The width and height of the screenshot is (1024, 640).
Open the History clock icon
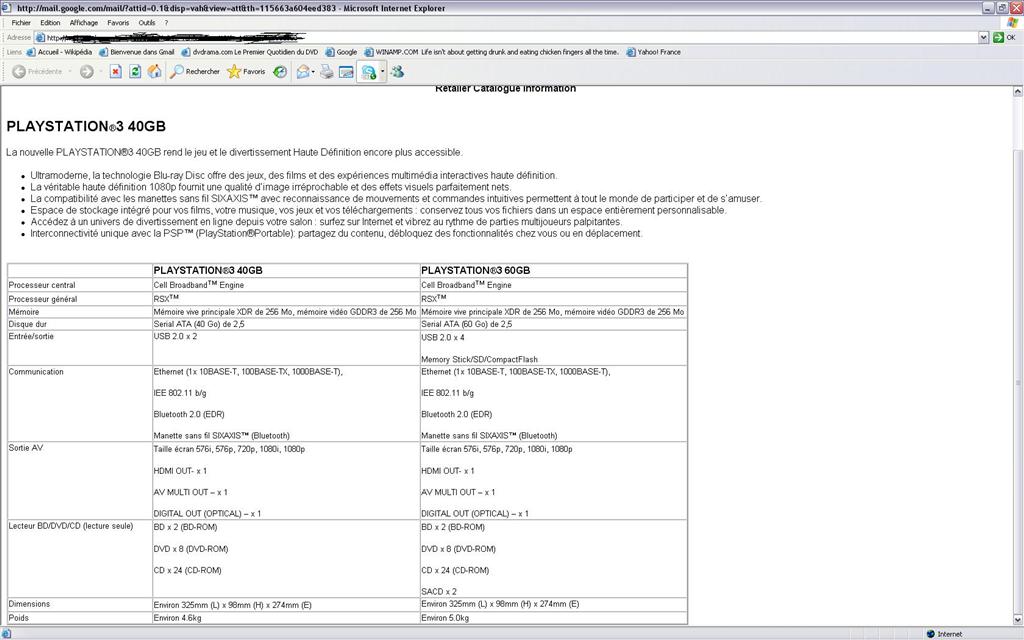point(280,72)
